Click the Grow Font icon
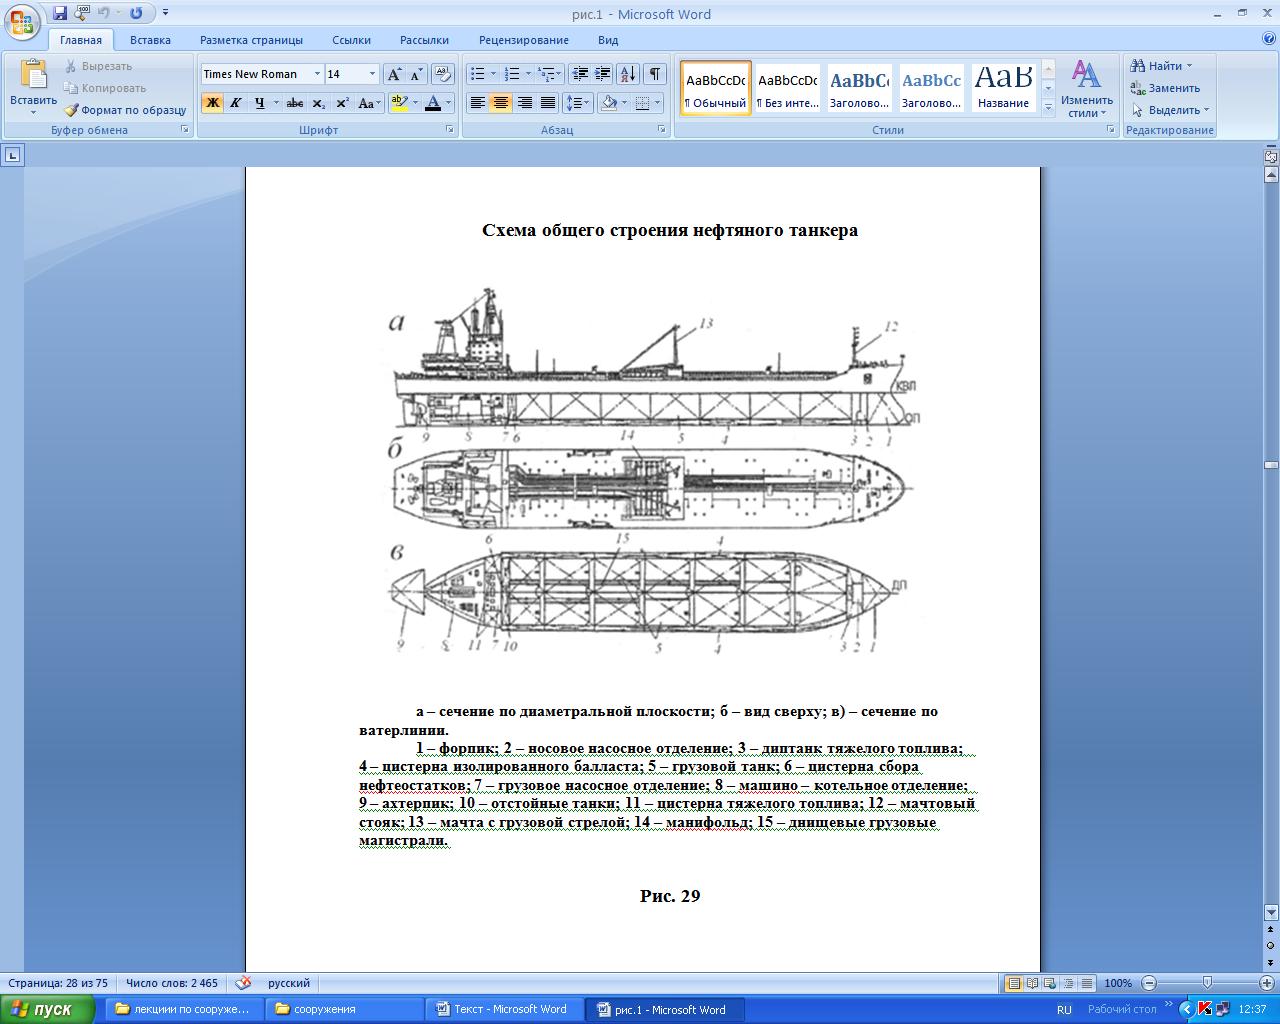The width and height of the screenshot is (1280, 1024). pyautogui.click(x=394, y=74)
